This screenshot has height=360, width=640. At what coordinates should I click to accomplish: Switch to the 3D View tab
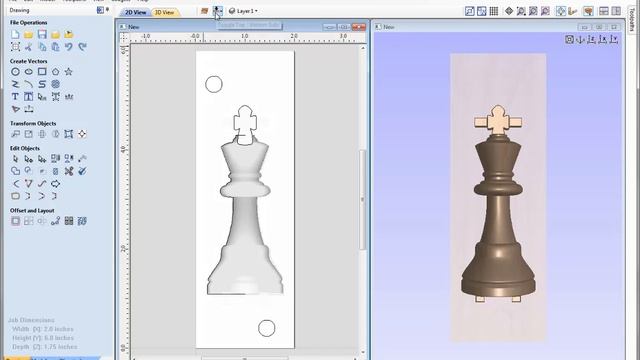(164, 12)
